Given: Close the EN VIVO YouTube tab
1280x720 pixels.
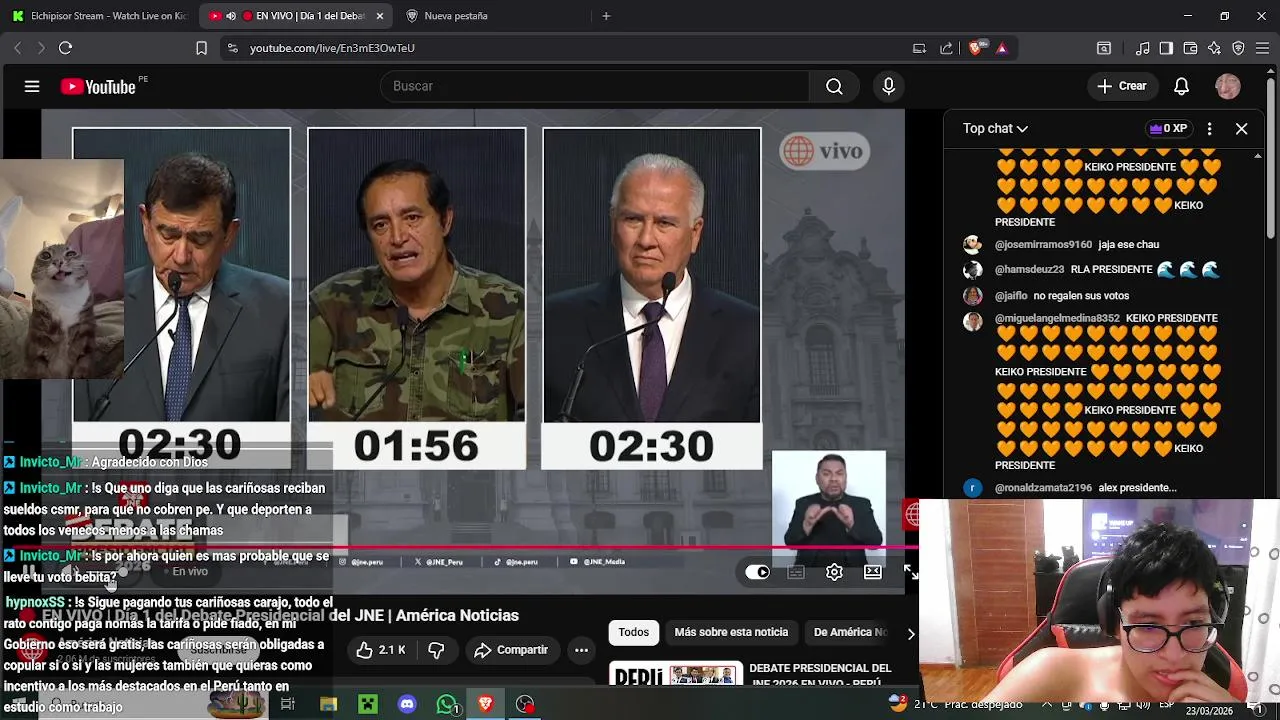Looking at the screenshot, I should click(379, 16).
